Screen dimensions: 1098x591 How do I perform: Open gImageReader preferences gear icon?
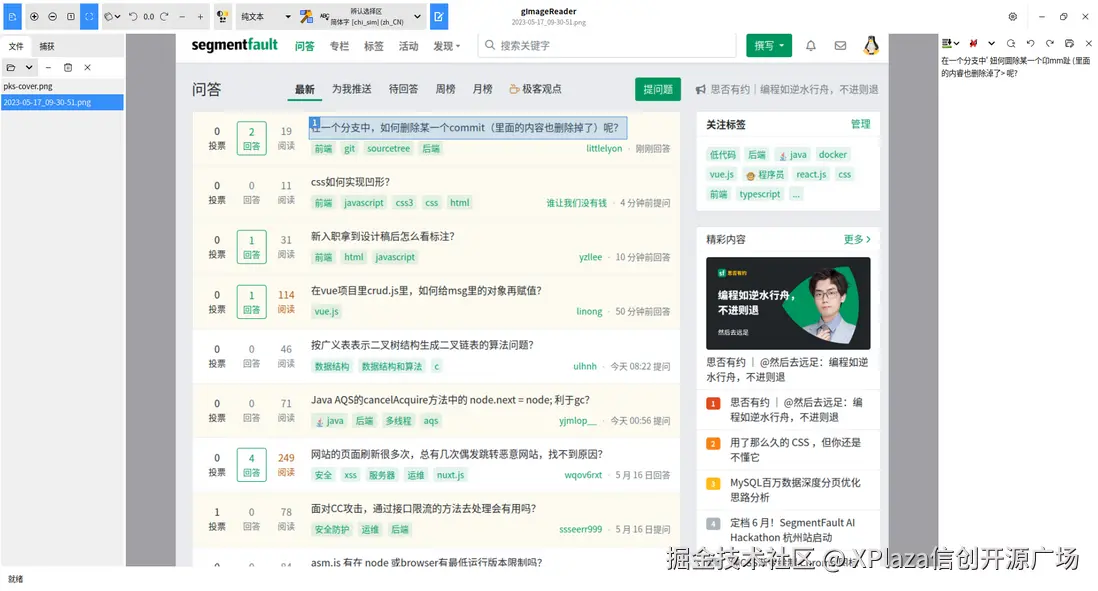click(1013, 16)
